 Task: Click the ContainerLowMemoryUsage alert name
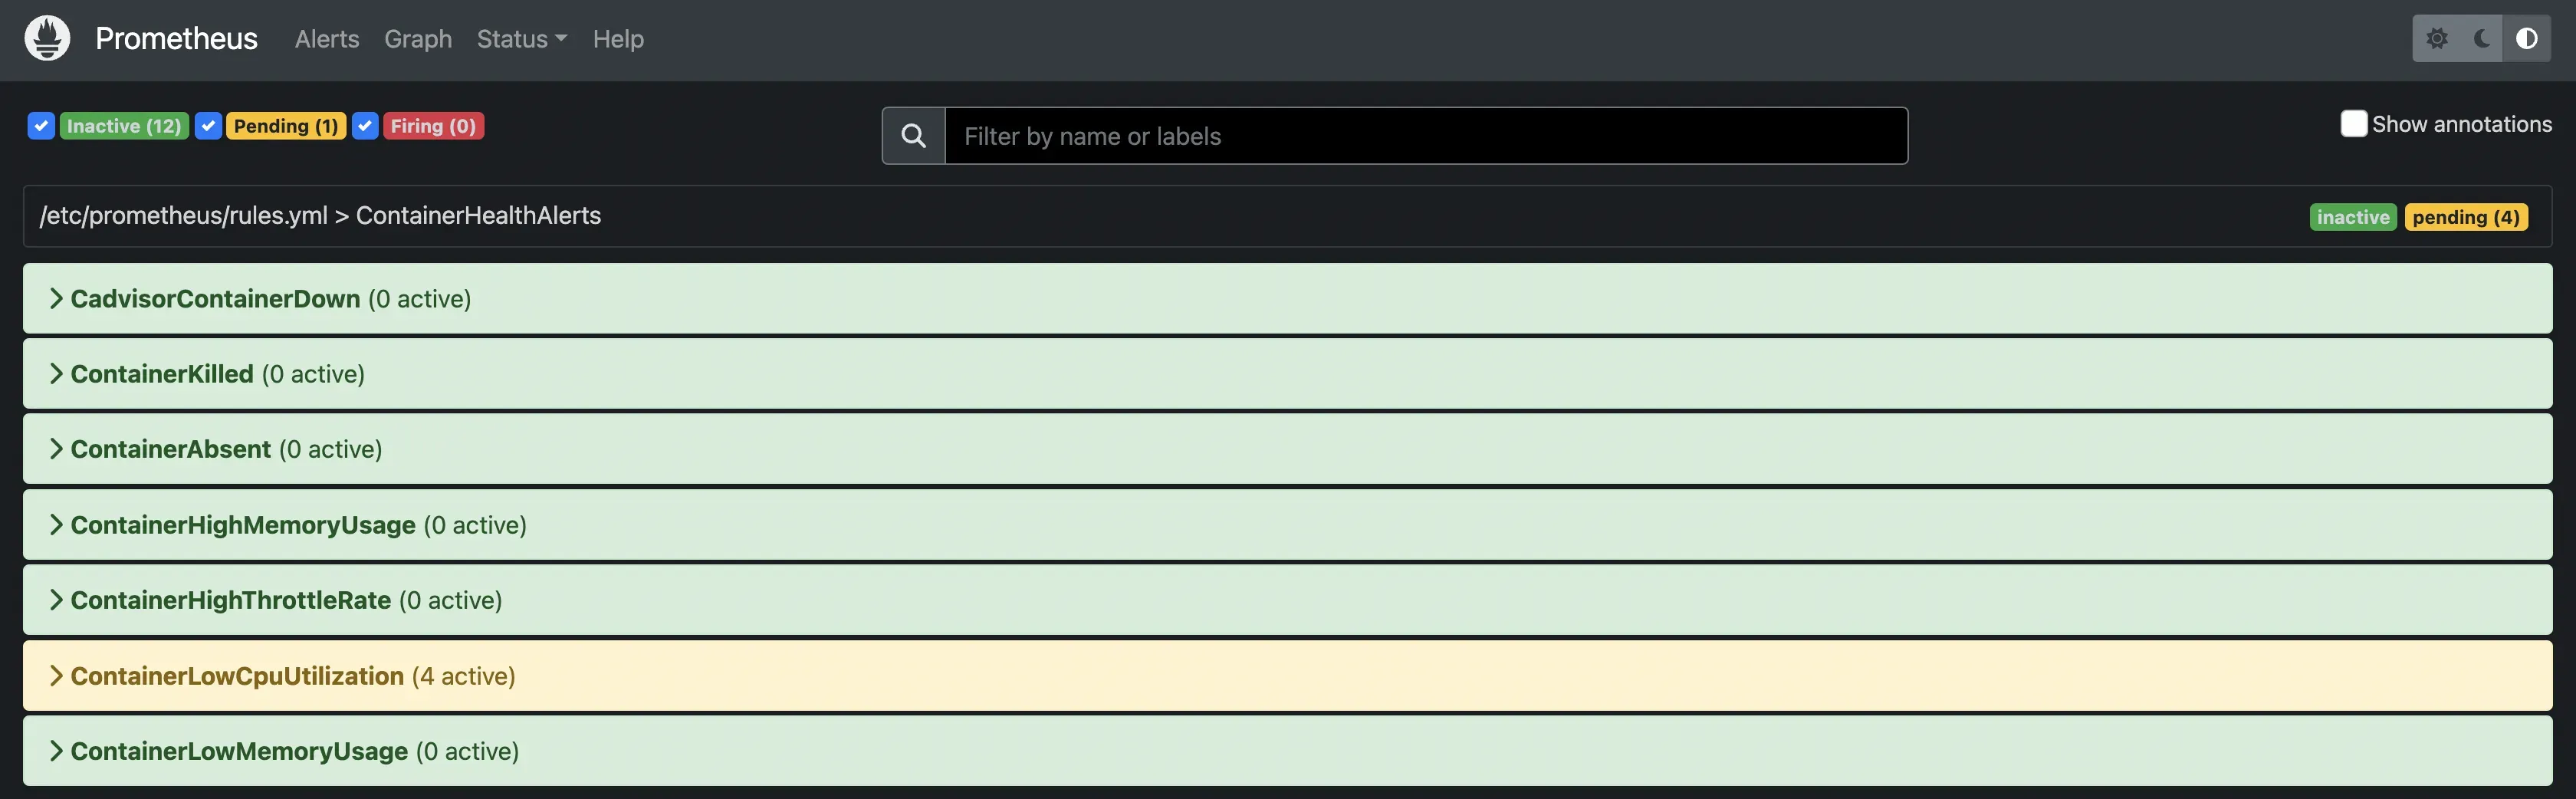[239, 751]
